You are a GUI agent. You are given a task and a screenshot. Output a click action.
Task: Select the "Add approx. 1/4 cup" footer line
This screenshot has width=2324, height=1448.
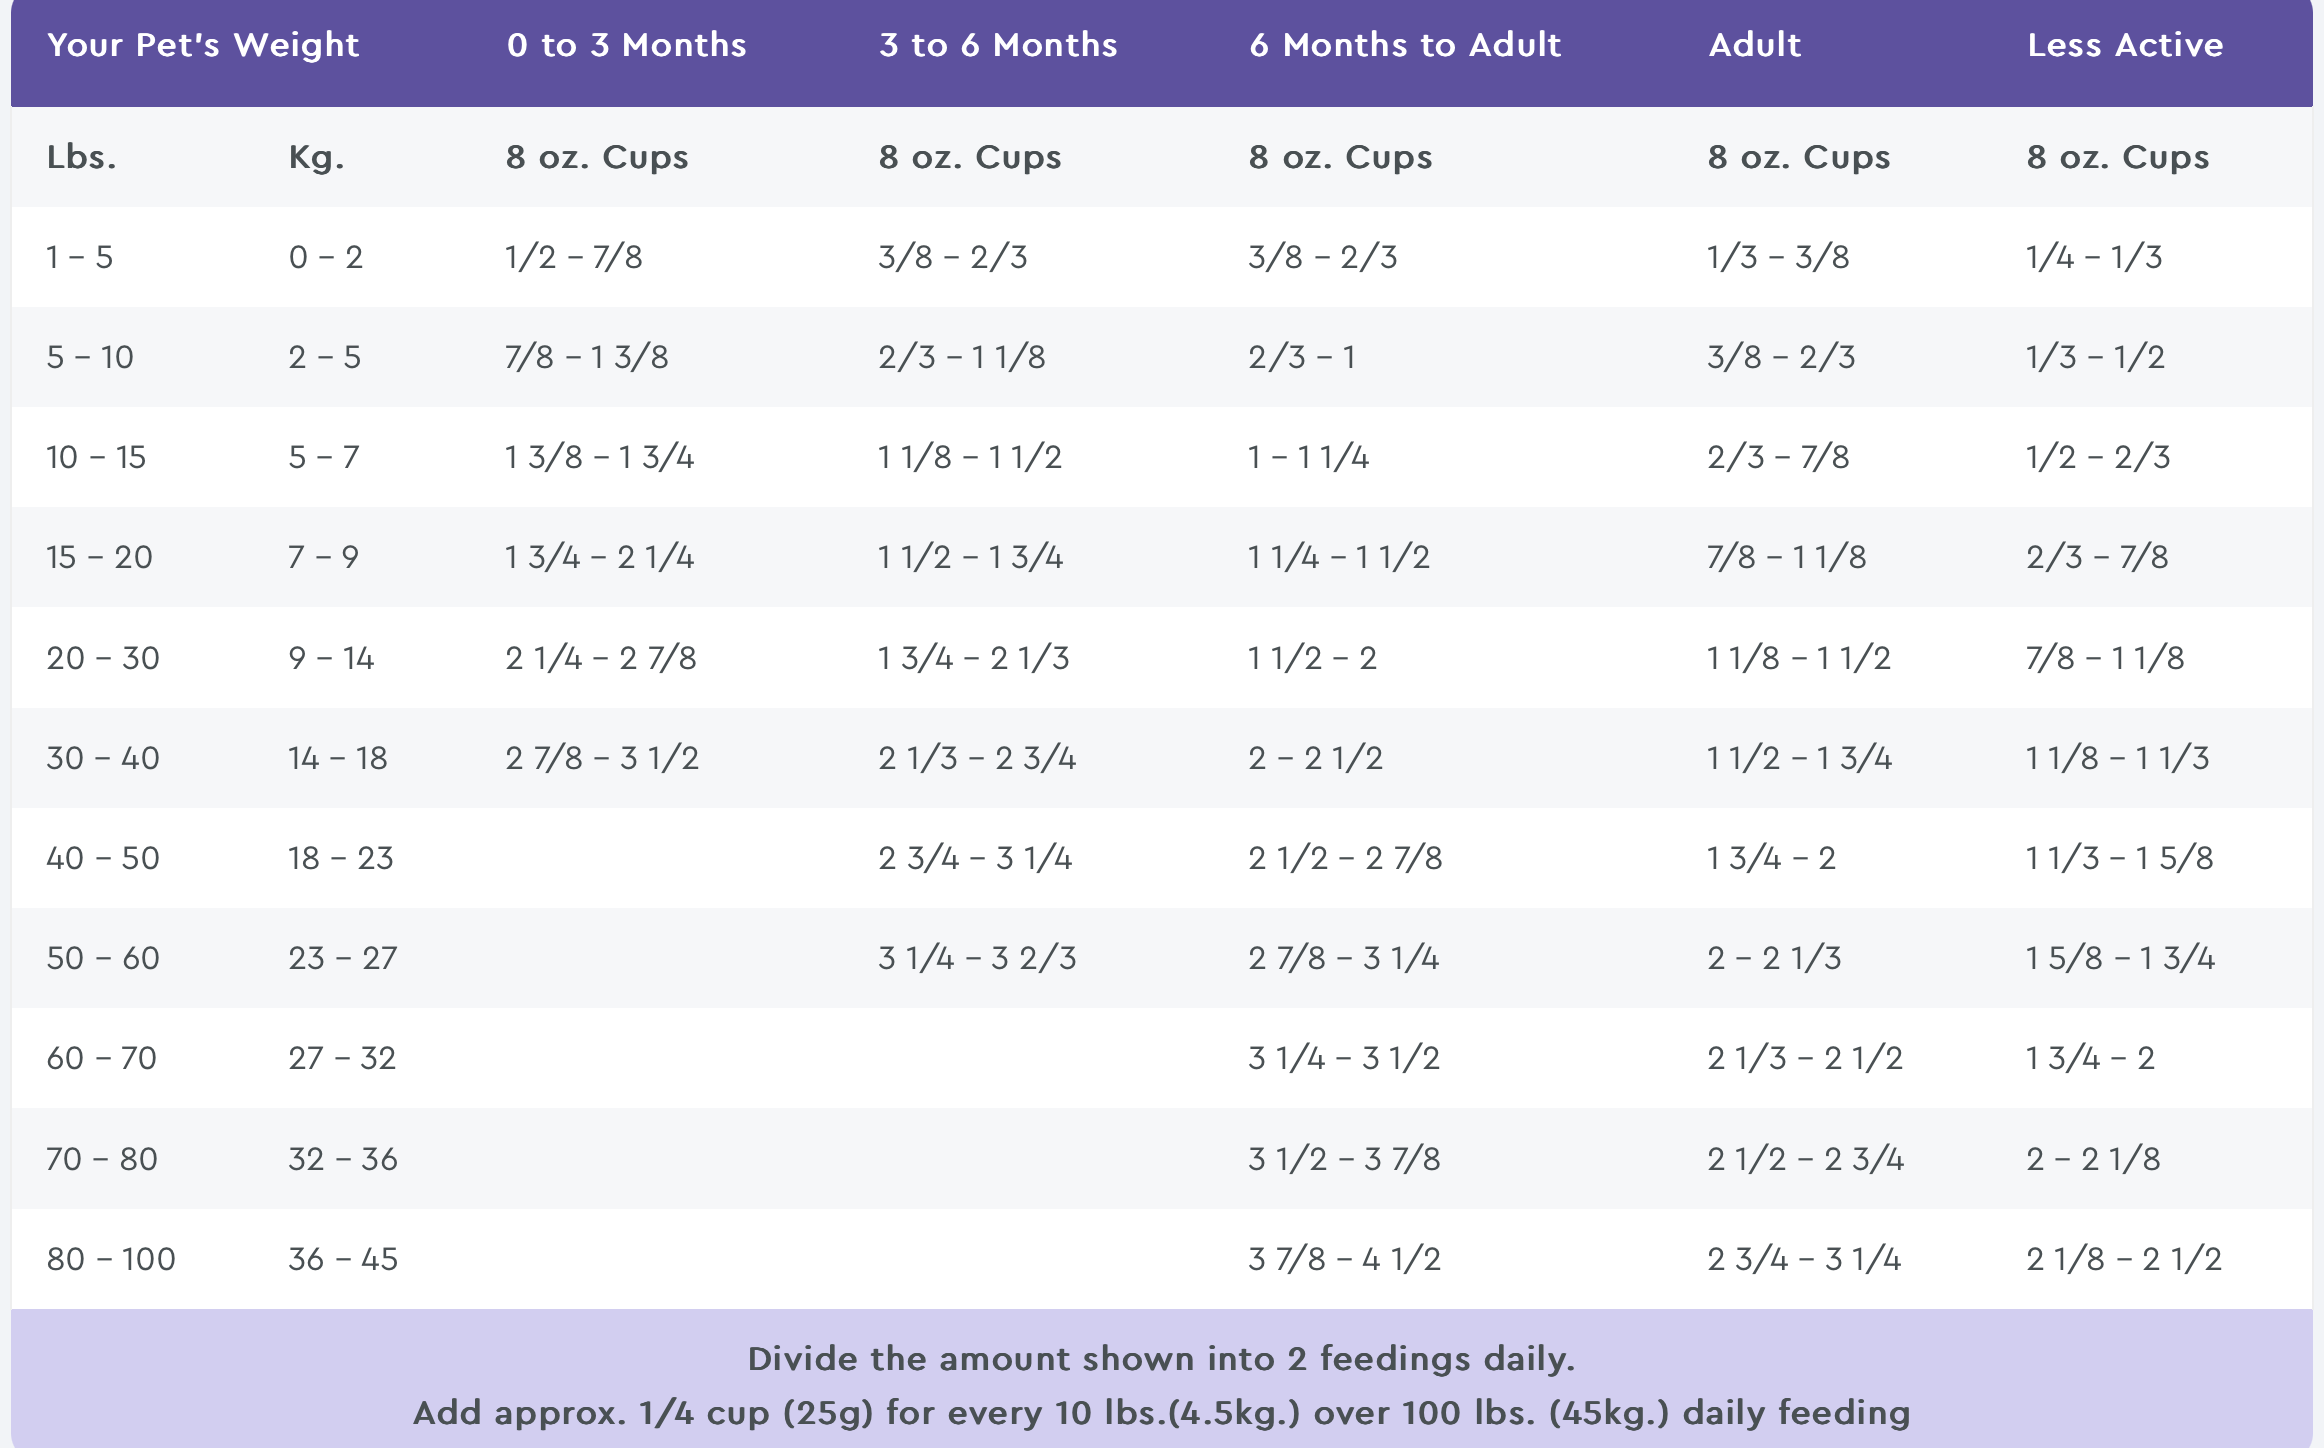(x=1161, y=1413)
